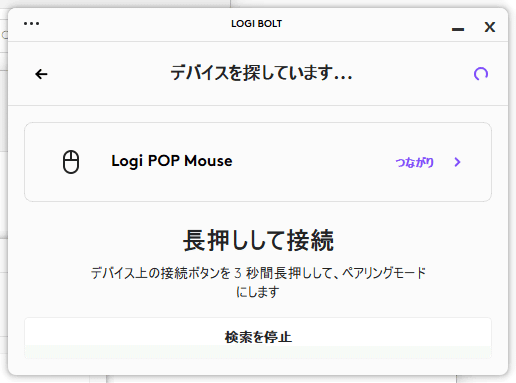Screen dimensions: 516x383
Task: Open the three-dot menu in Logi Bolt
Action: coord(32,24)
